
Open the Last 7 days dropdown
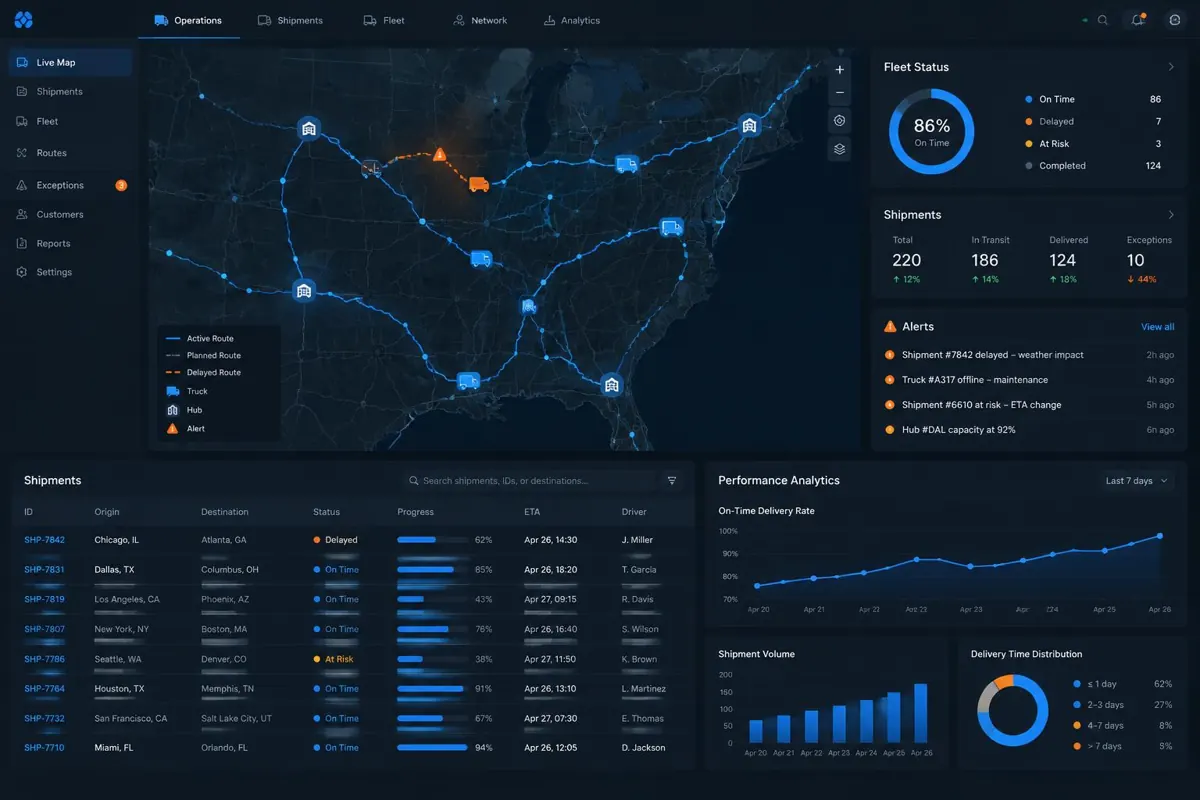coord(1137,481)
